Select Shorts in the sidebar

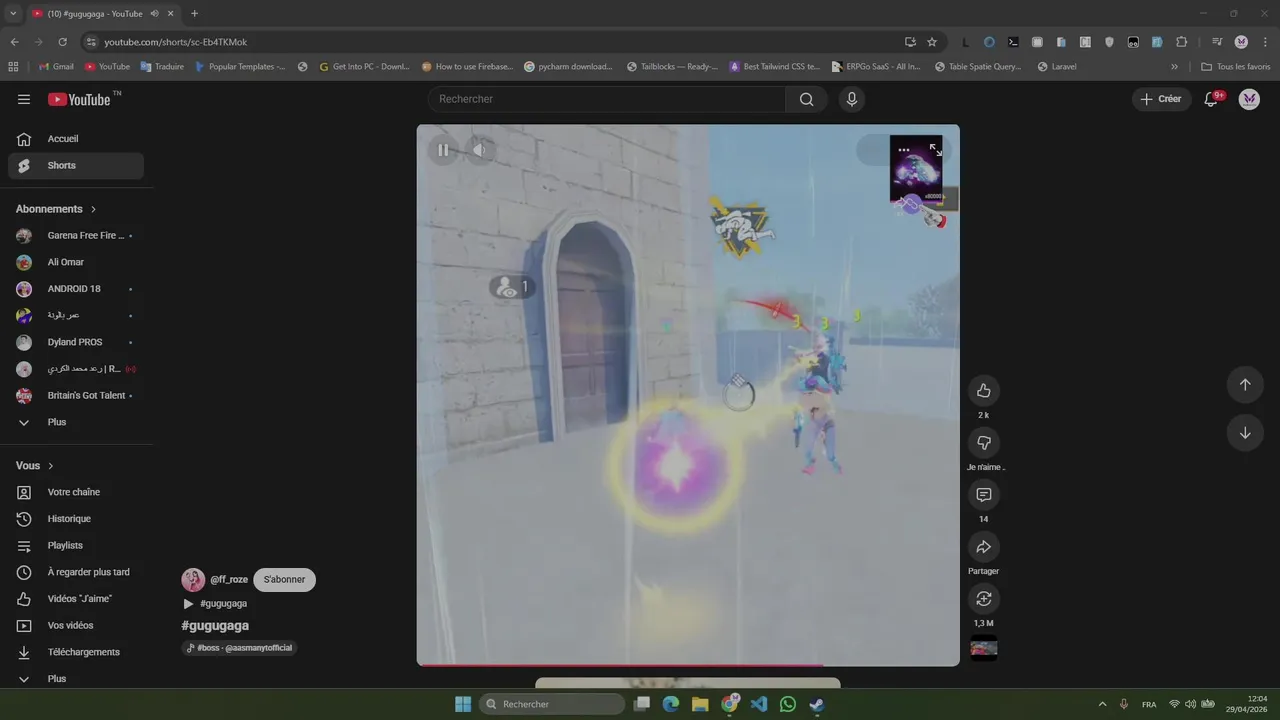tap(76, 166)
